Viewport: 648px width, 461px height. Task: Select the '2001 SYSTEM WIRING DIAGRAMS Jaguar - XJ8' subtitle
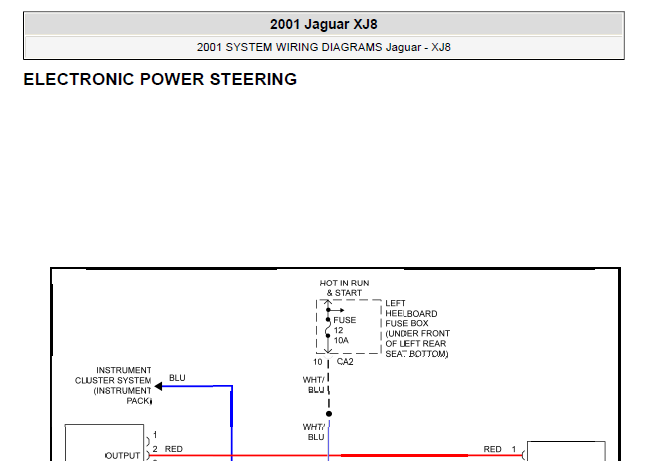[x=324, y=47]
